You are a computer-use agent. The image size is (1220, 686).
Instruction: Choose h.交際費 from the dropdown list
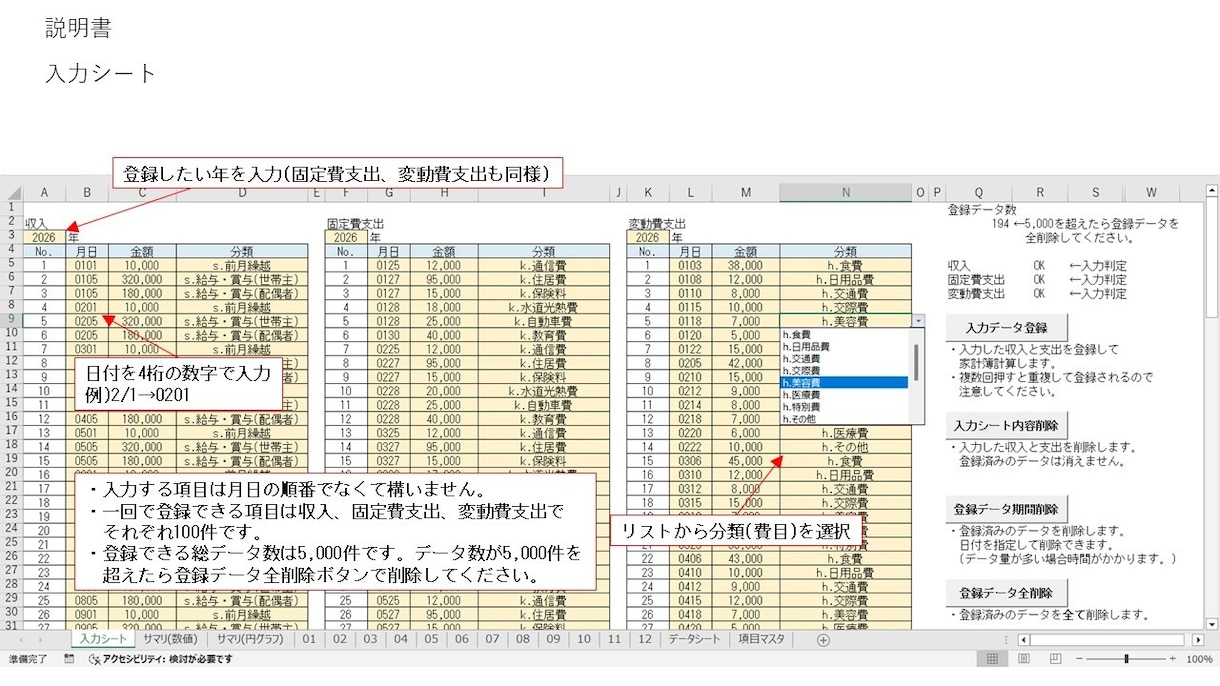point(843,370)
